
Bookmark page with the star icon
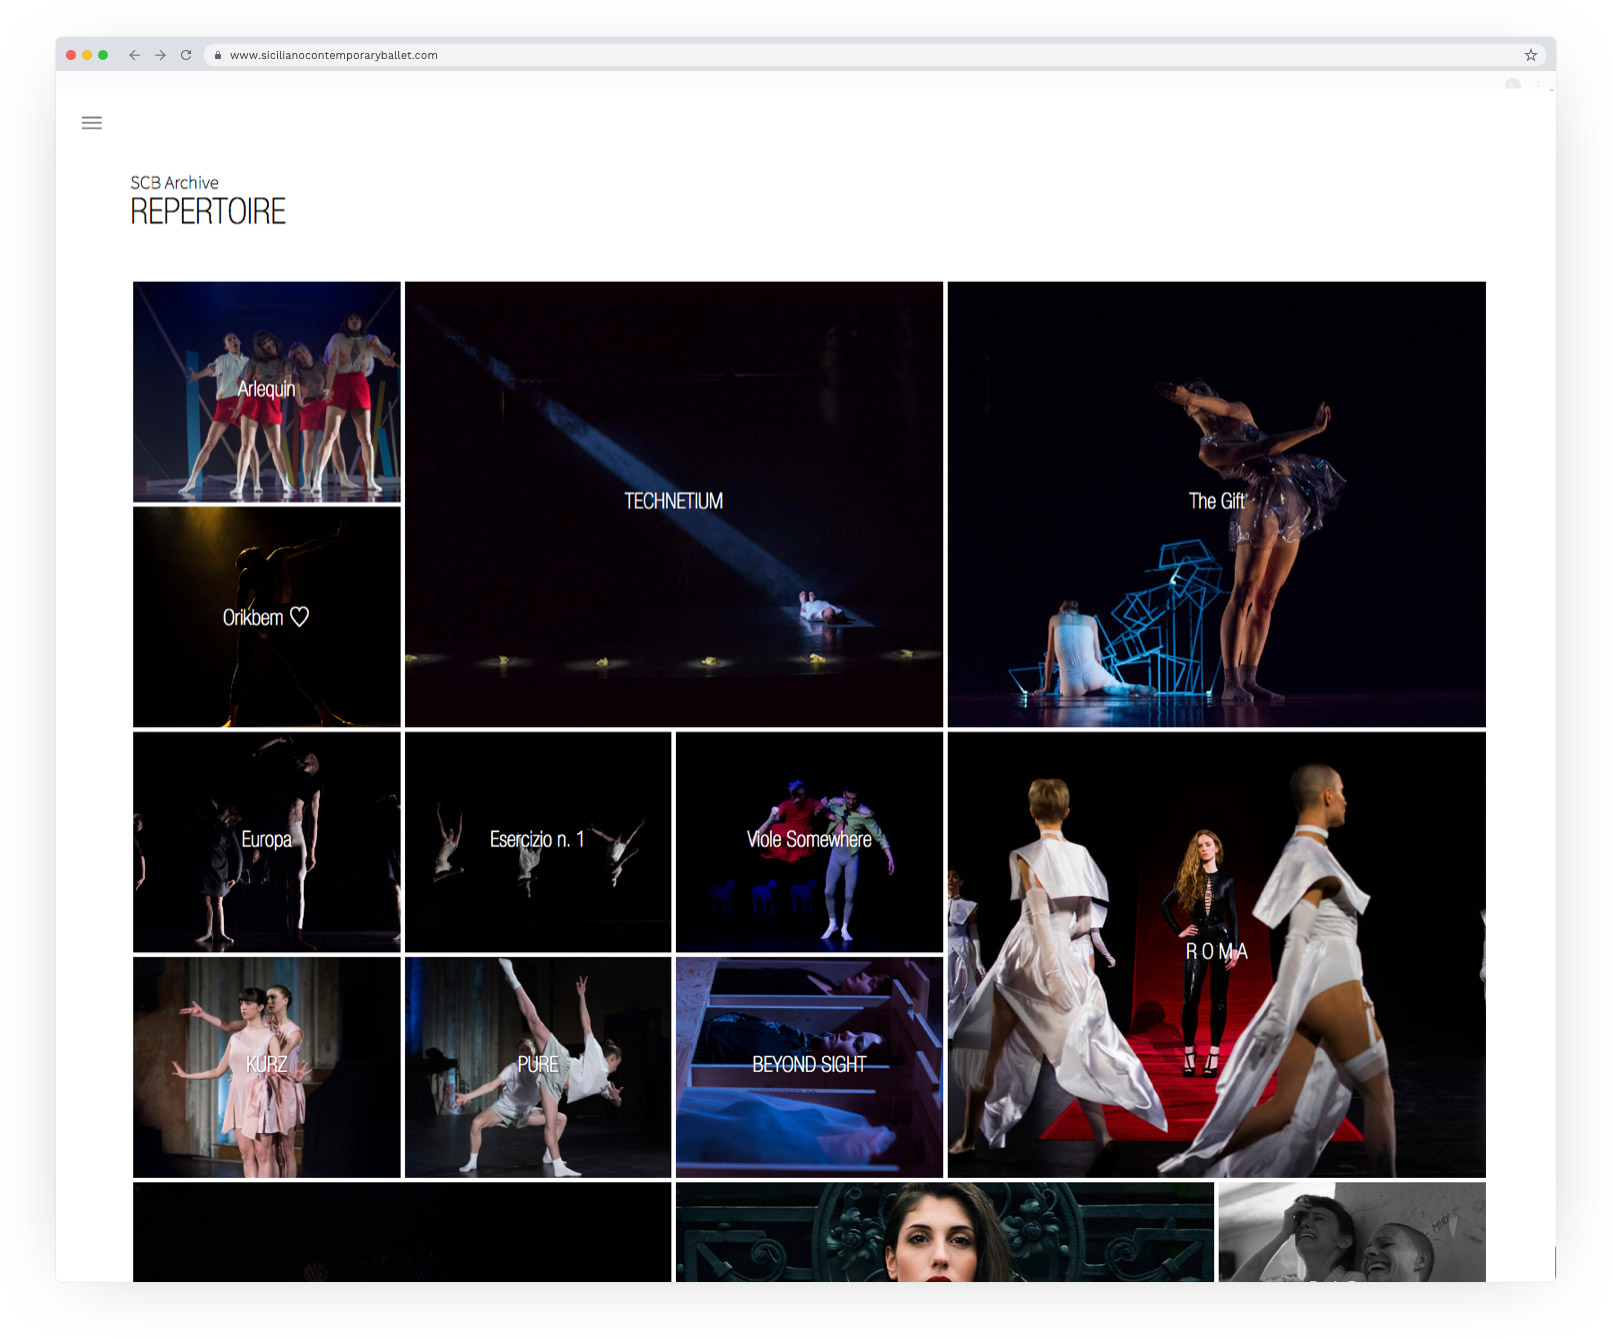1530,55
